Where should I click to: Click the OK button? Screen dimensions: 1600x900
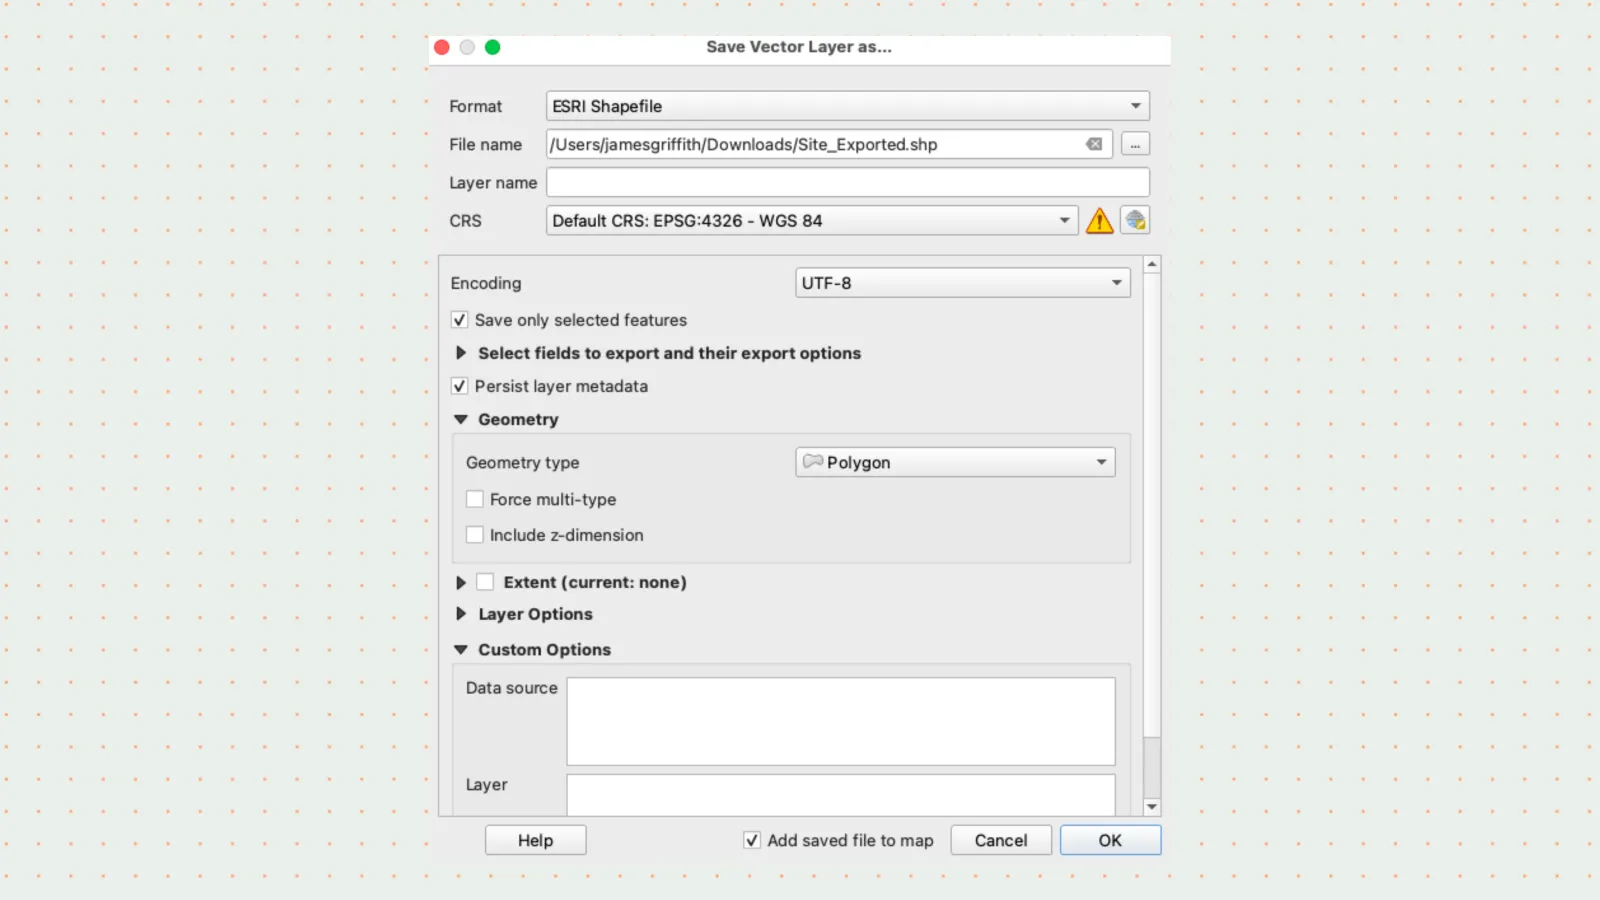click(1110, 840)
